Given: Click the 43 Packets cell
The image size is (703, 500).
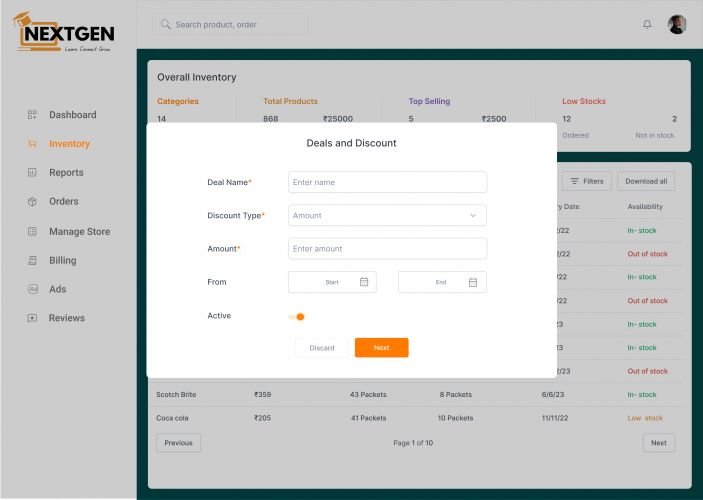Looking at the screenshot, I should coord(368,395).
